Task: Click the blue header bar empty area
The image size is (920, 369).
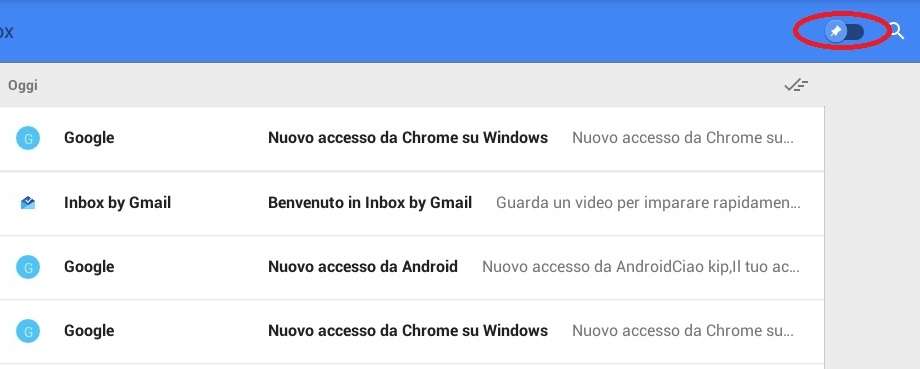Action: point(411,31)
